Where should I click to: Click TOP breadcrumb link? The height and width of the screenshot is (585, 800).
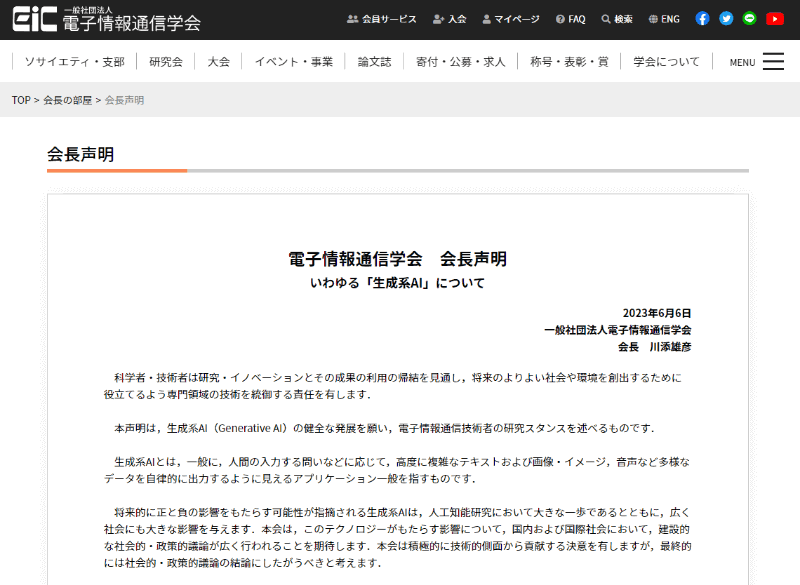pyautogui.click(x=21, y=100)
